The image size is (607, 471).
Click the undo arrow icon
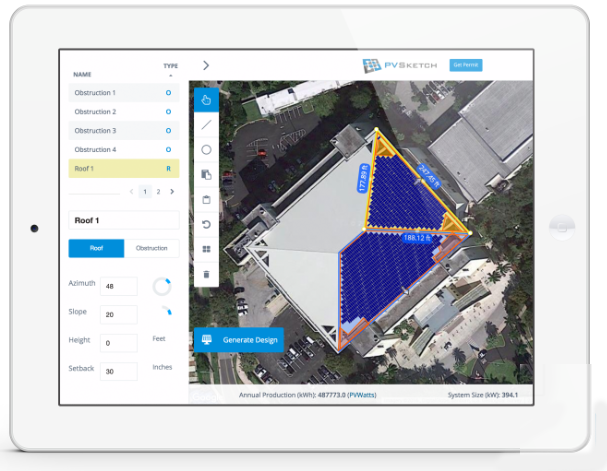pos(206,224)
